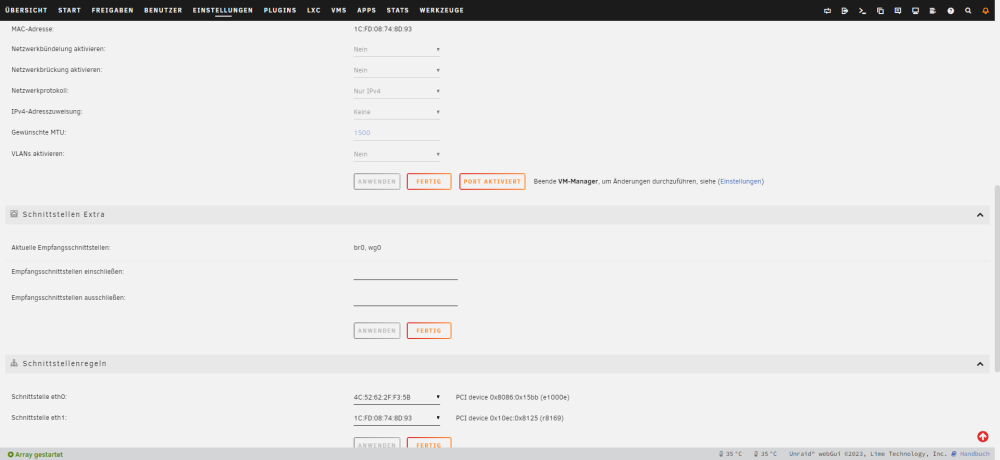Viewport: 1000px width, 460px height.
Task: Open the feedback speech-bubble icon
Action: coord(898,11)
